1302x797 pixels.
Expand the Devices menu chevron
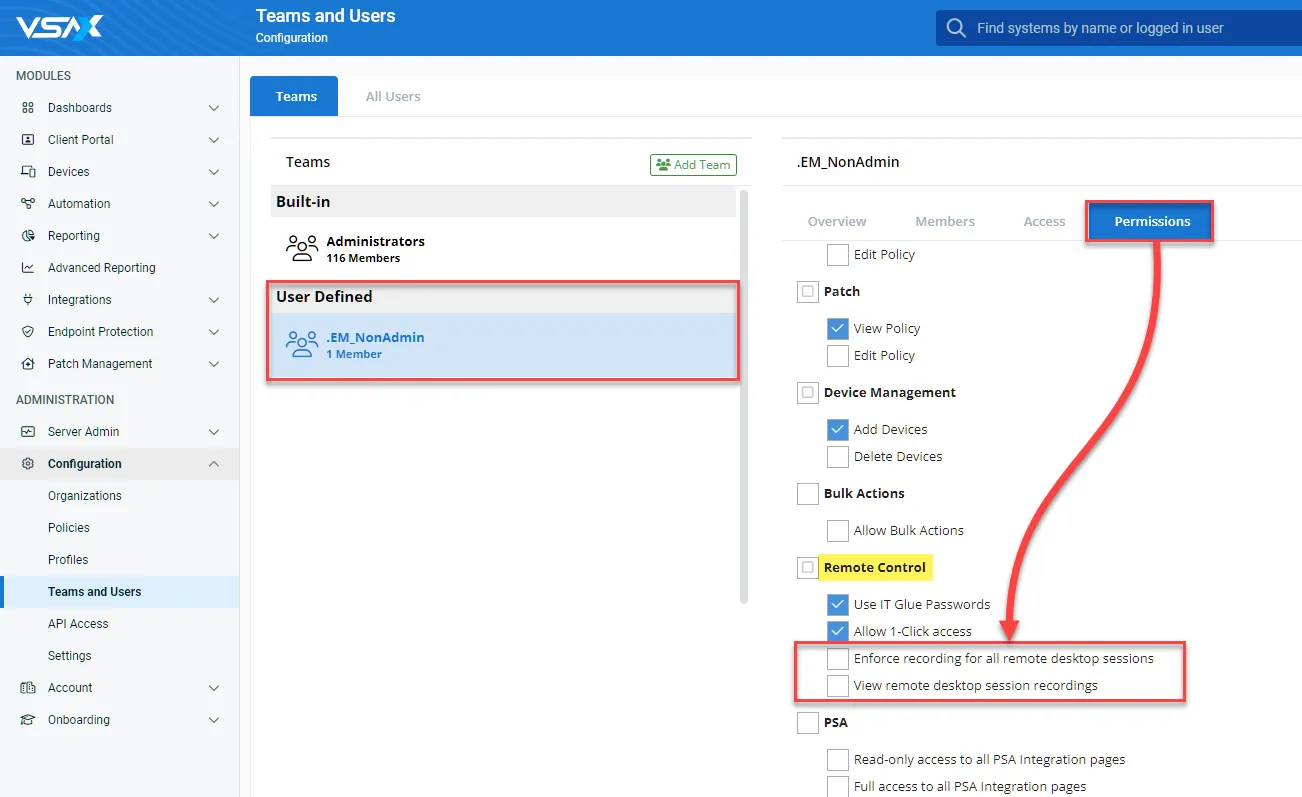213,172
